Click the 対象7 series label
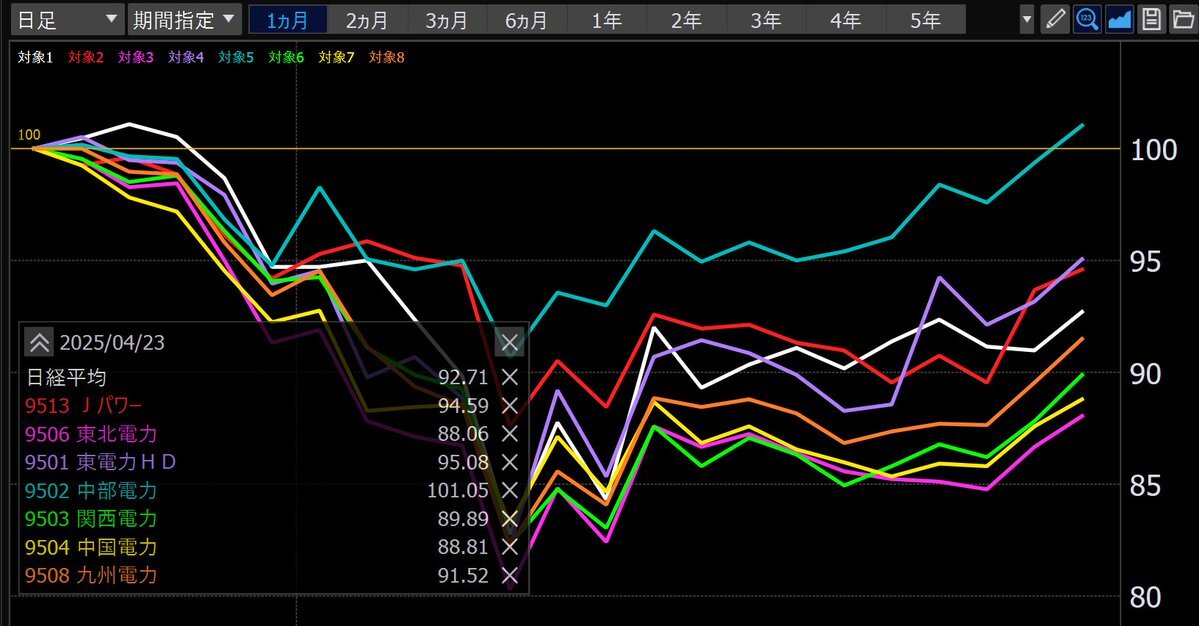Image resolution: width=1199 pixels, height=626 pixels. pos(336,57)
